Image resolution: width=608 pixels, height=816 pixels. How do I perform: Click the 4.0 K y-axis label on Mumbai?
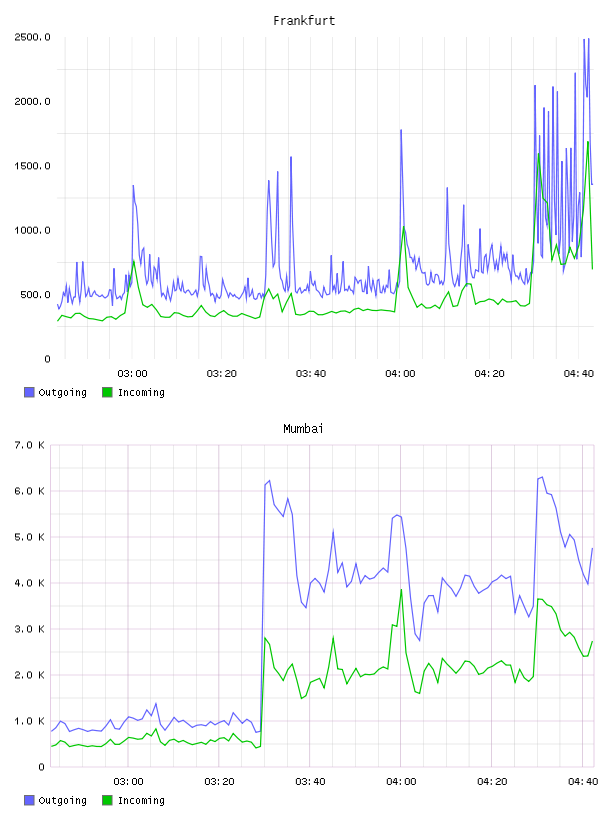coord(30,583)
